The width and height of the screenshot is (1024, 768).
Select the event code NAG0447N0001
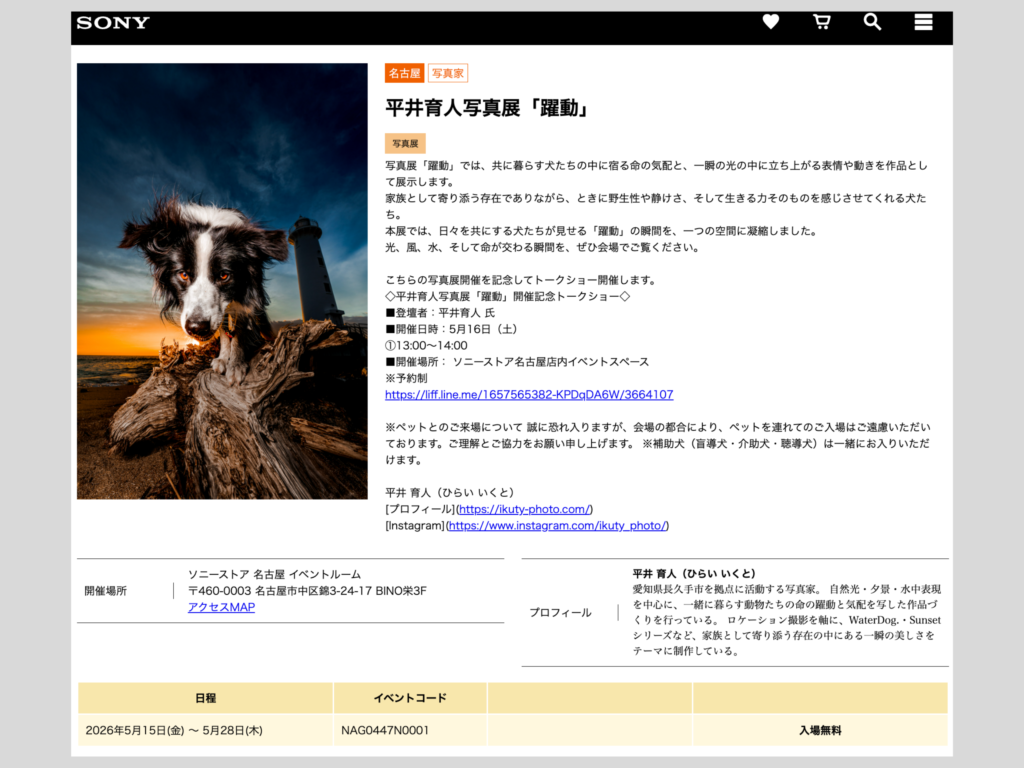pos(385,730)
